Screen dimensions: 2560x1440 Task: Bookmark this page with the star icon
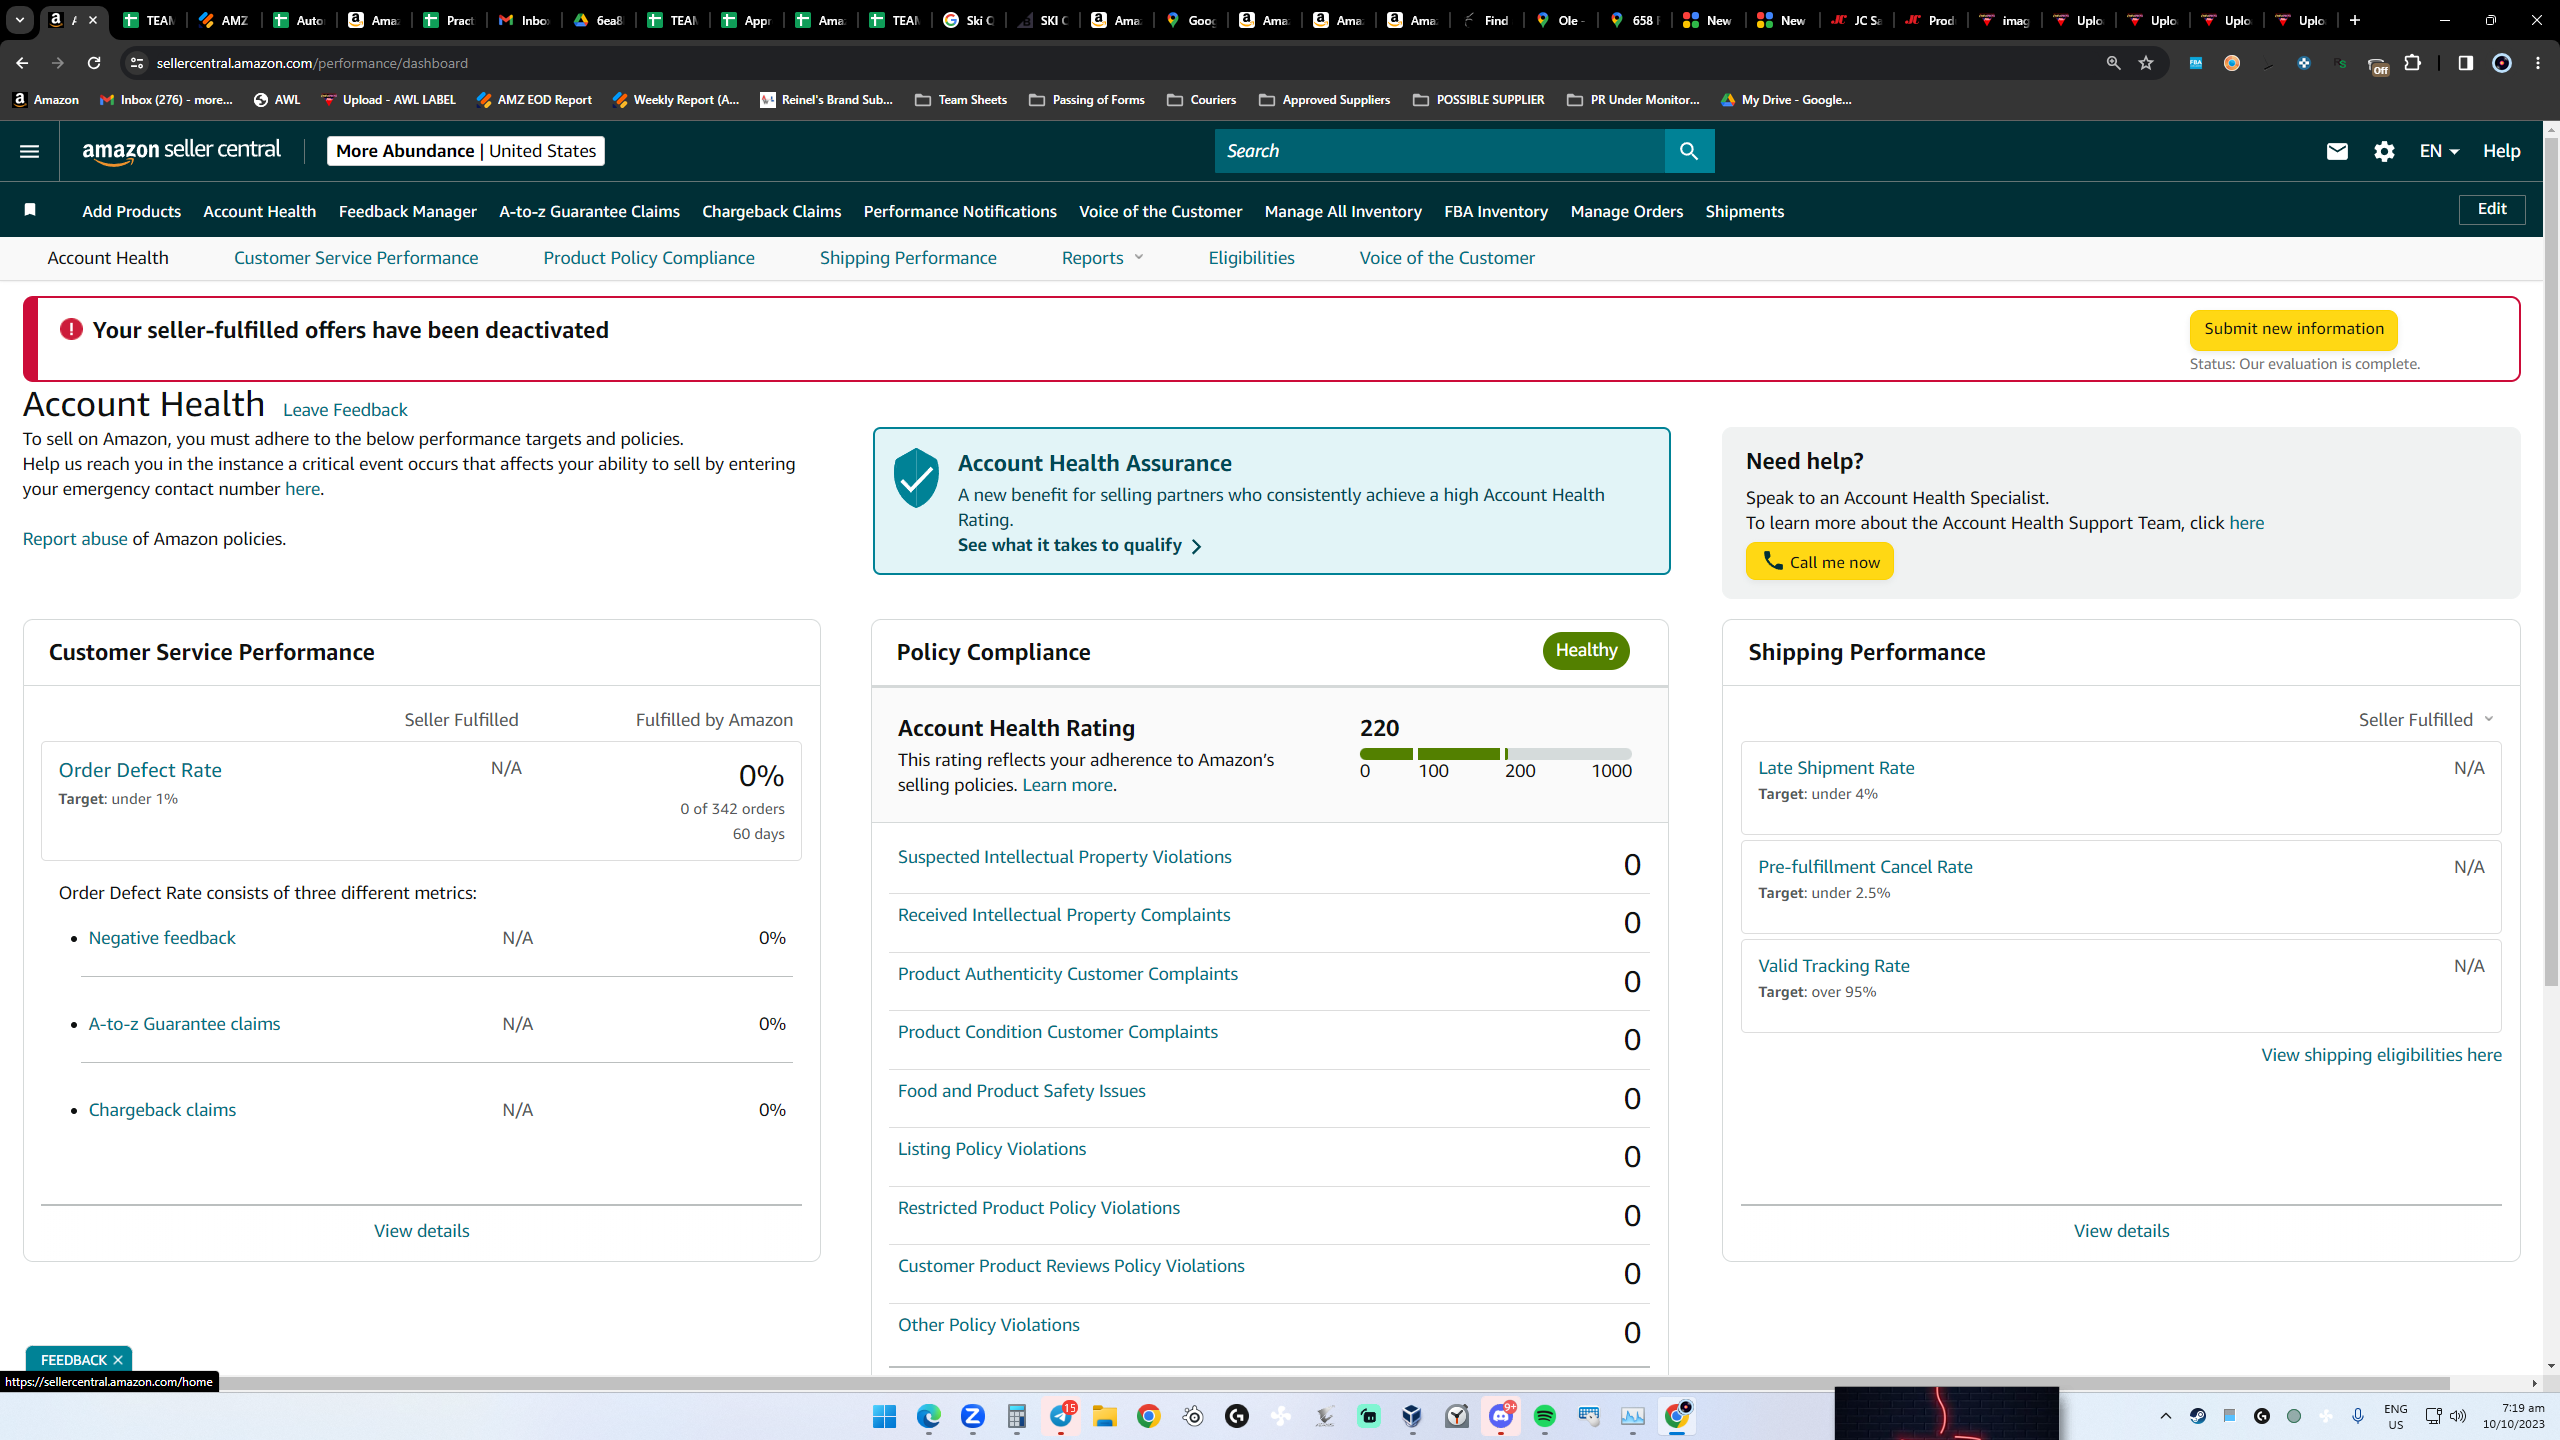coord(2146,63)
